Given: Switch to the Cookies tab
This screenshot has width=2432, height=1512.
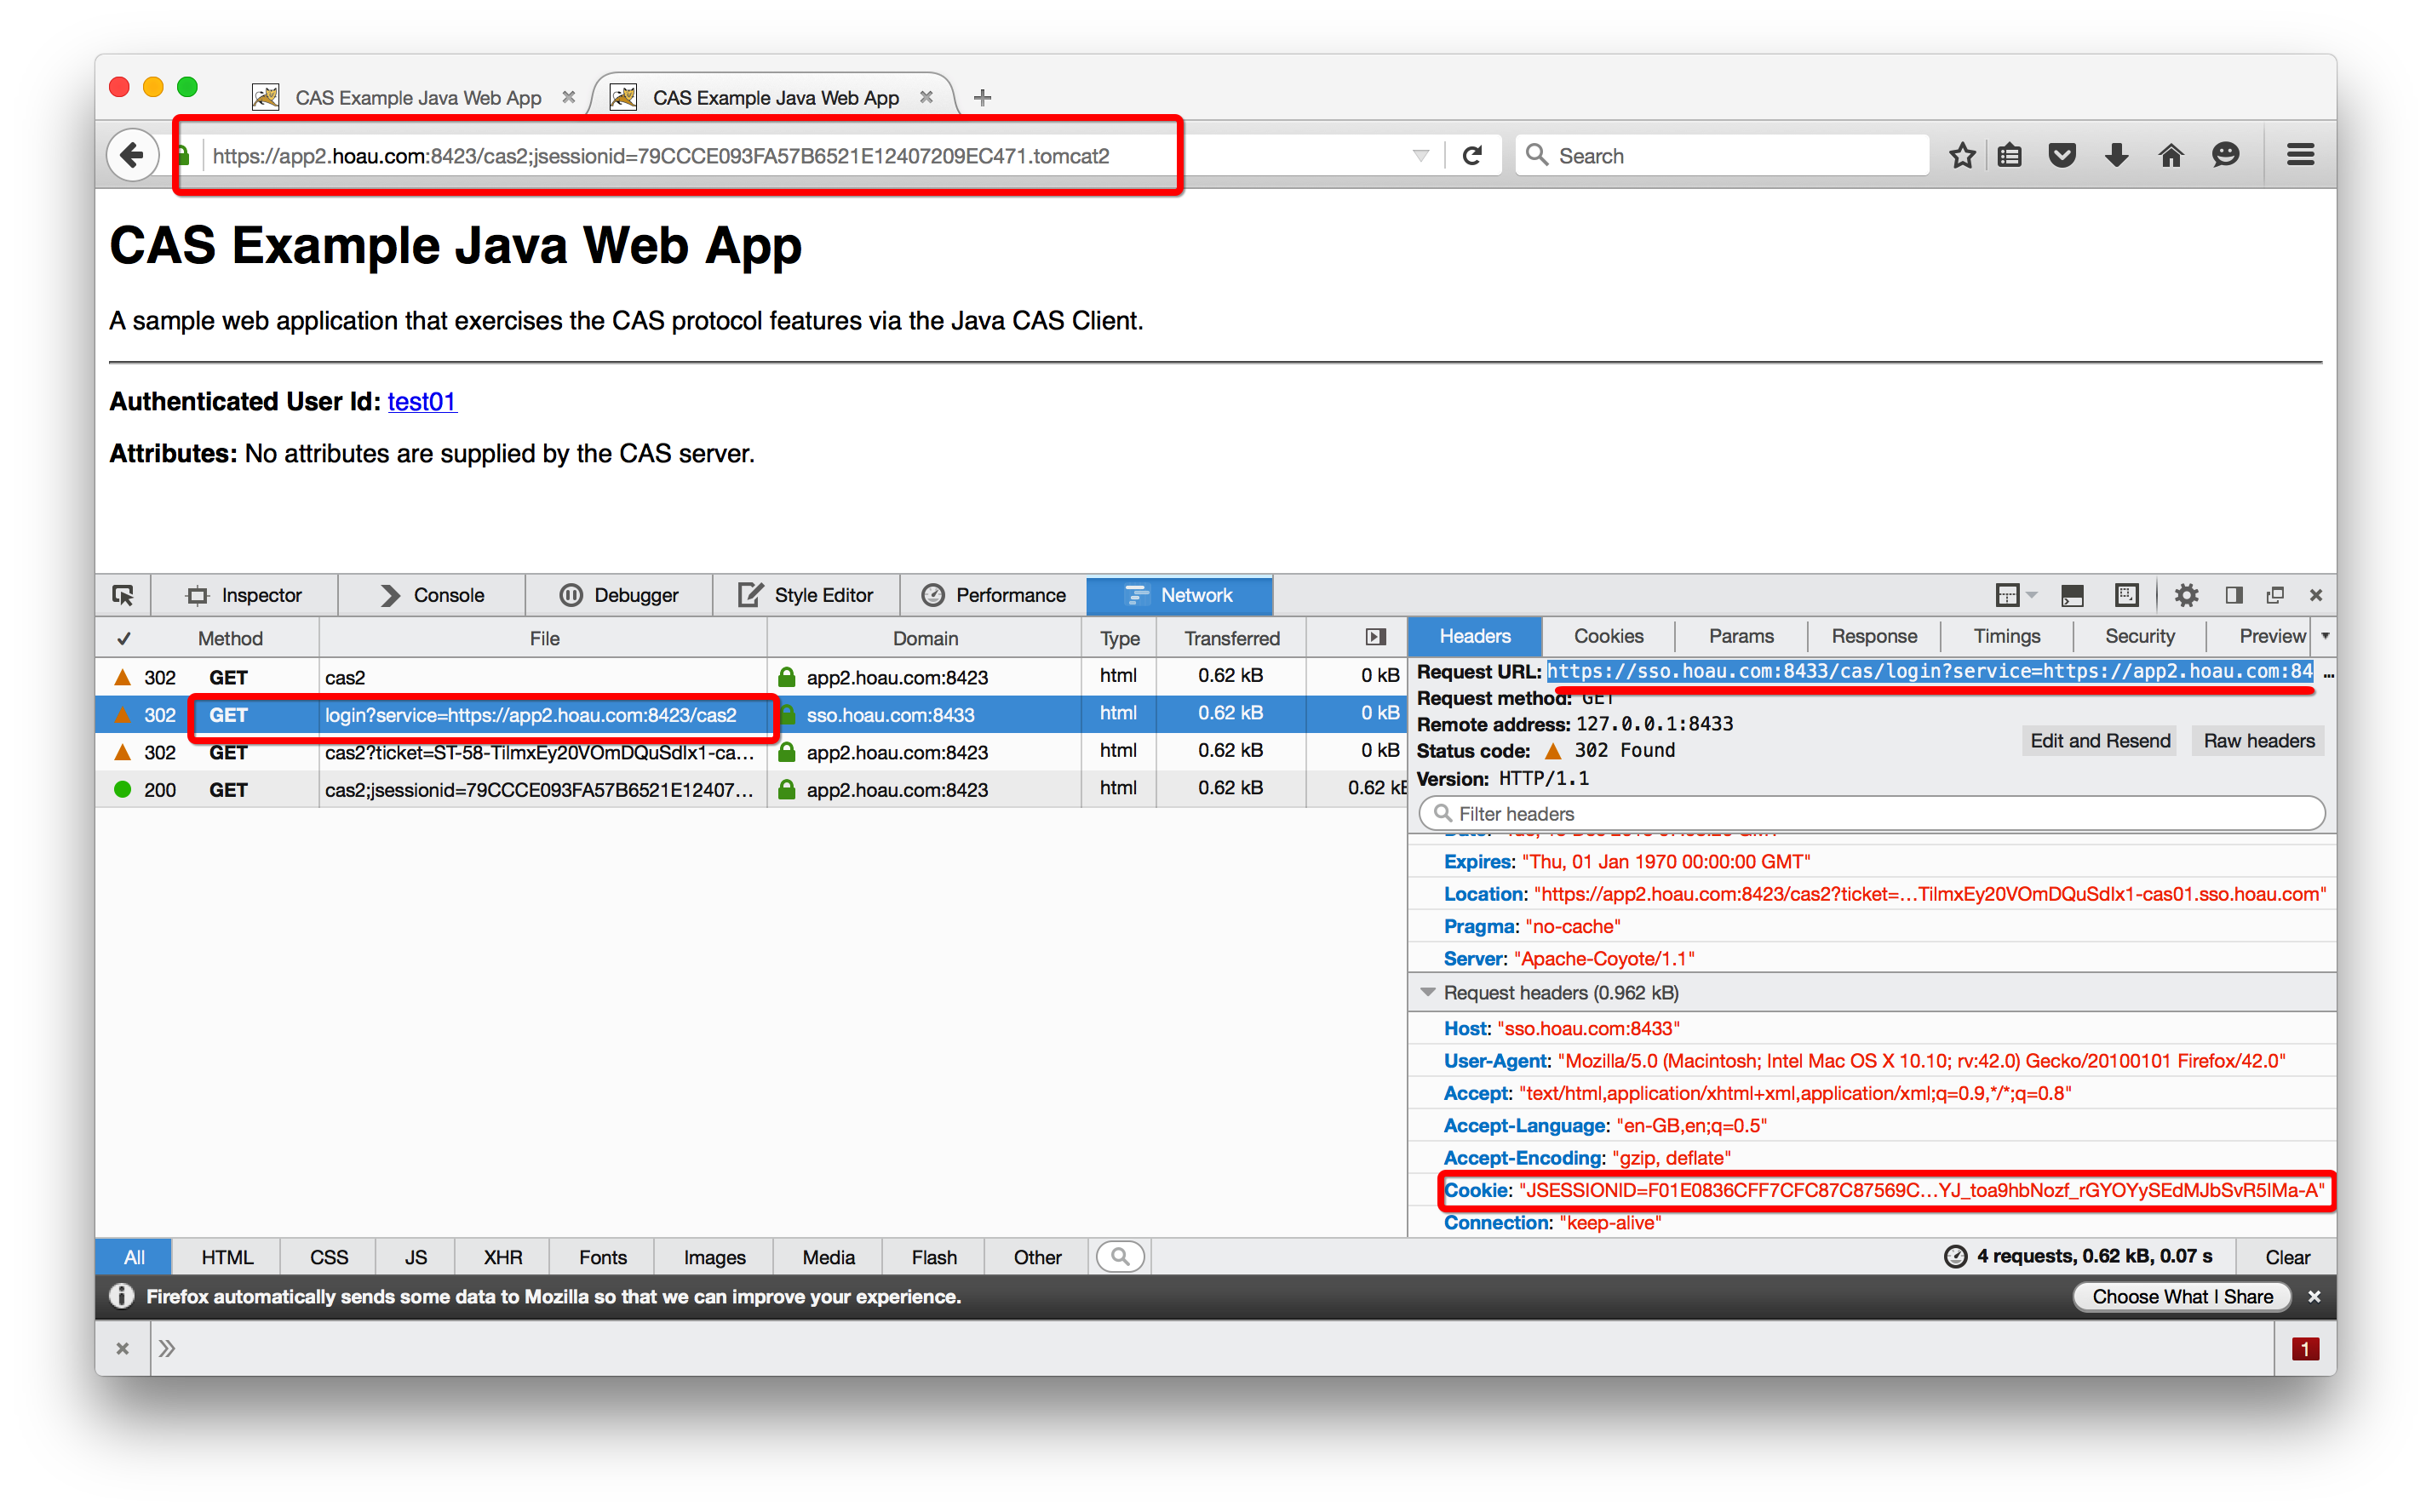Looking at the screenshot, I should pos(1608,636).
